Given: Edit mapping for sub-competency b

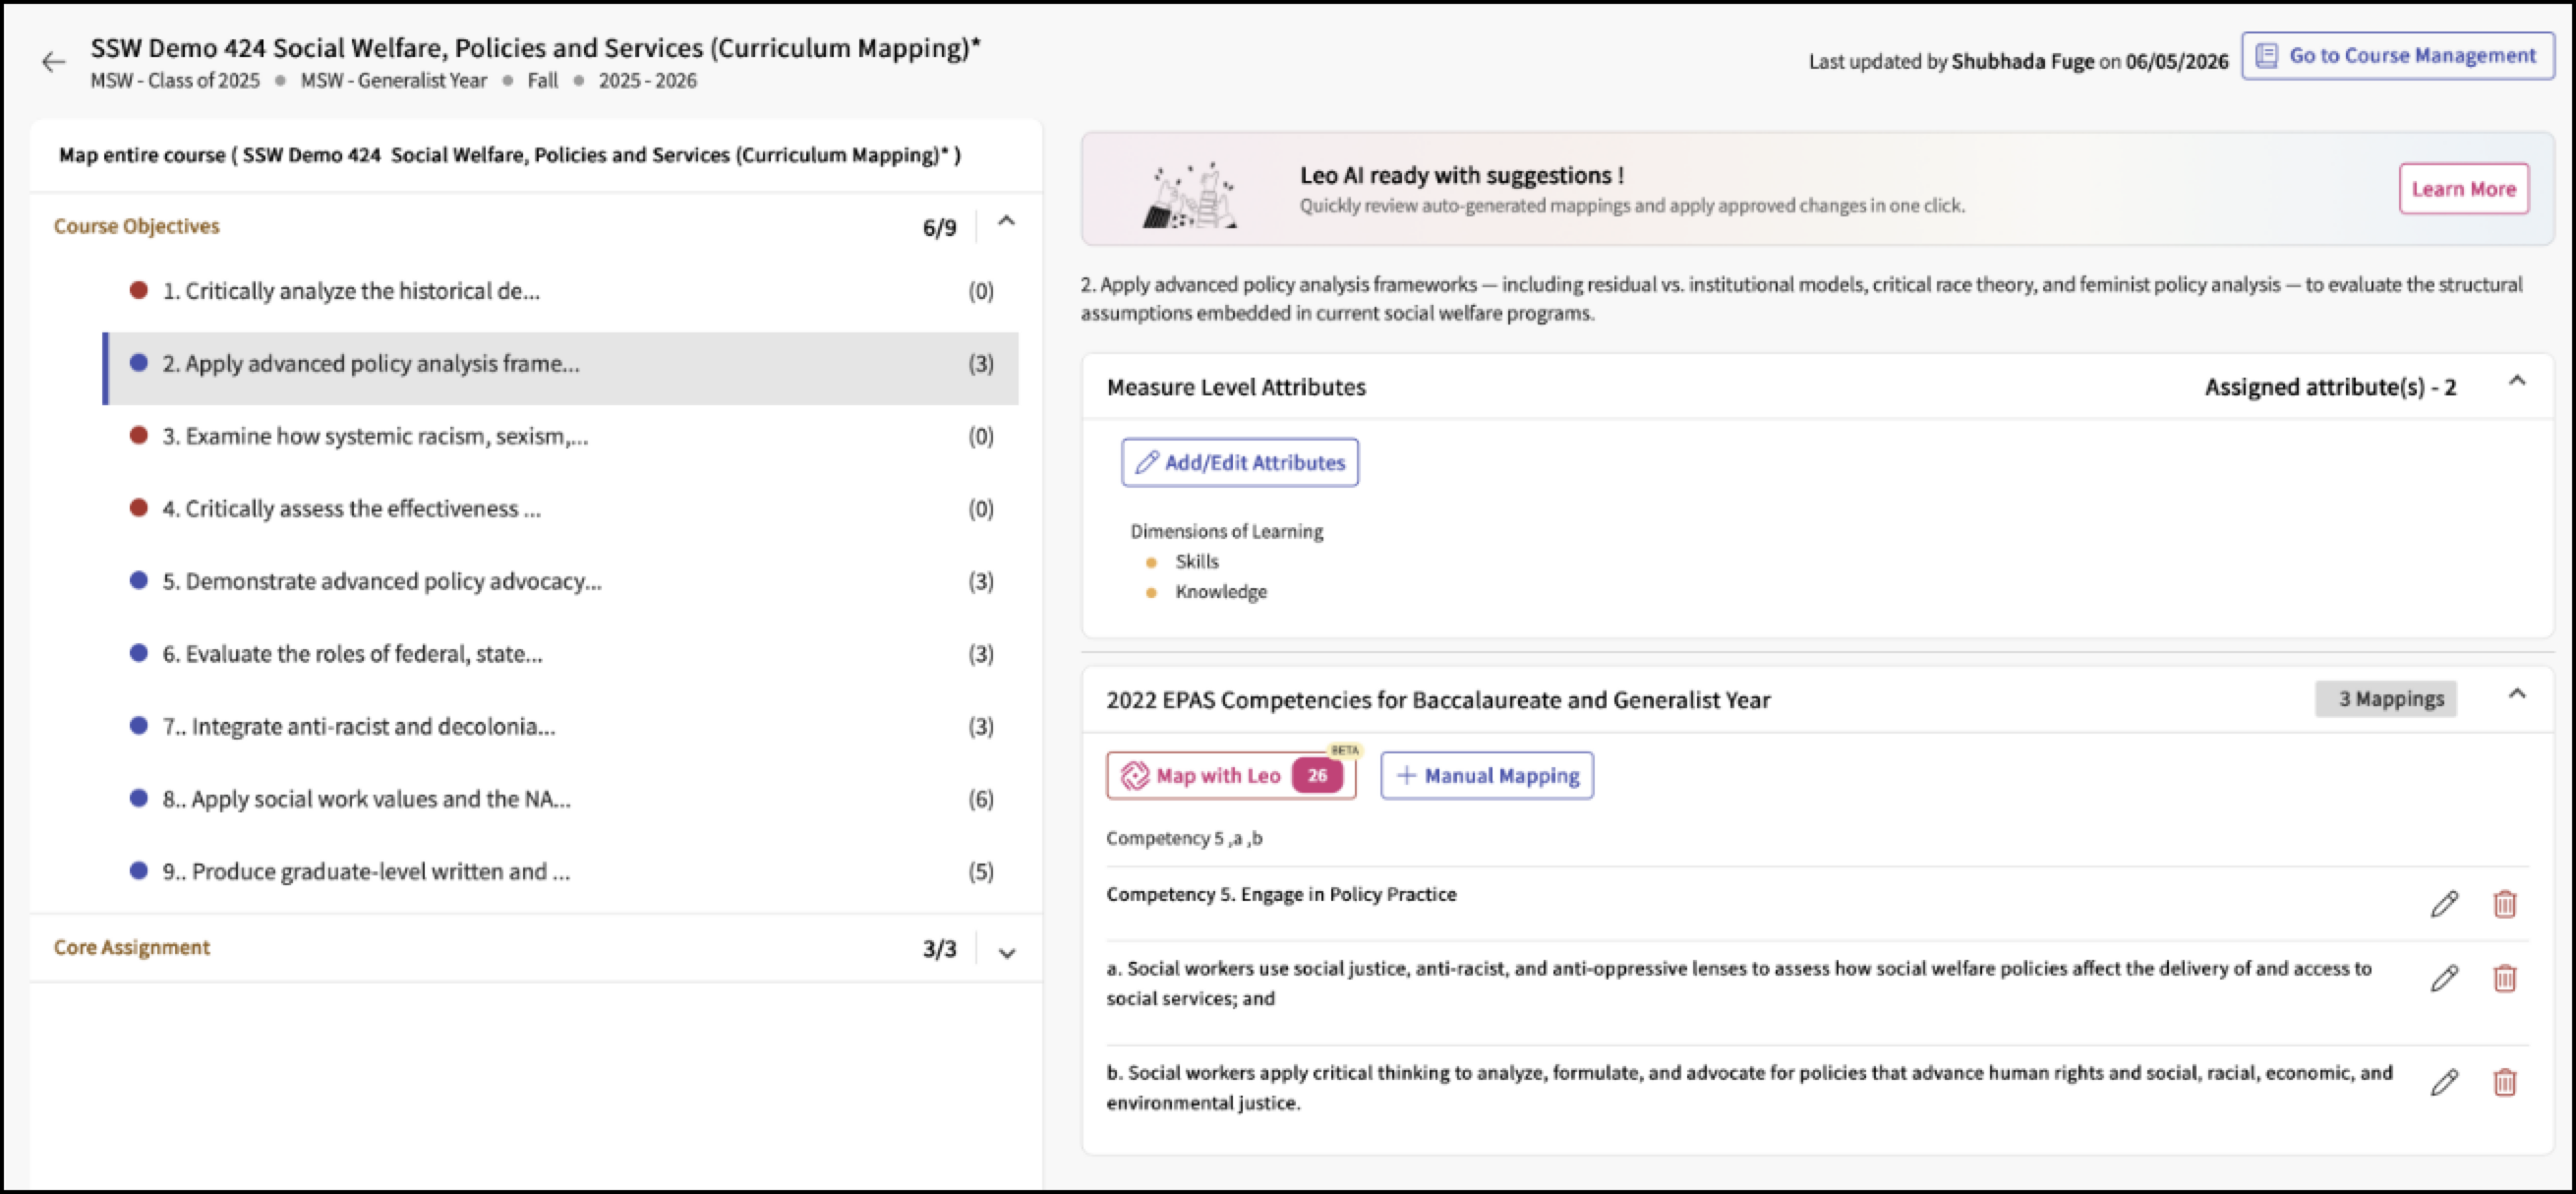Looking at the screenshot, I should (x=2444, y=1082).
